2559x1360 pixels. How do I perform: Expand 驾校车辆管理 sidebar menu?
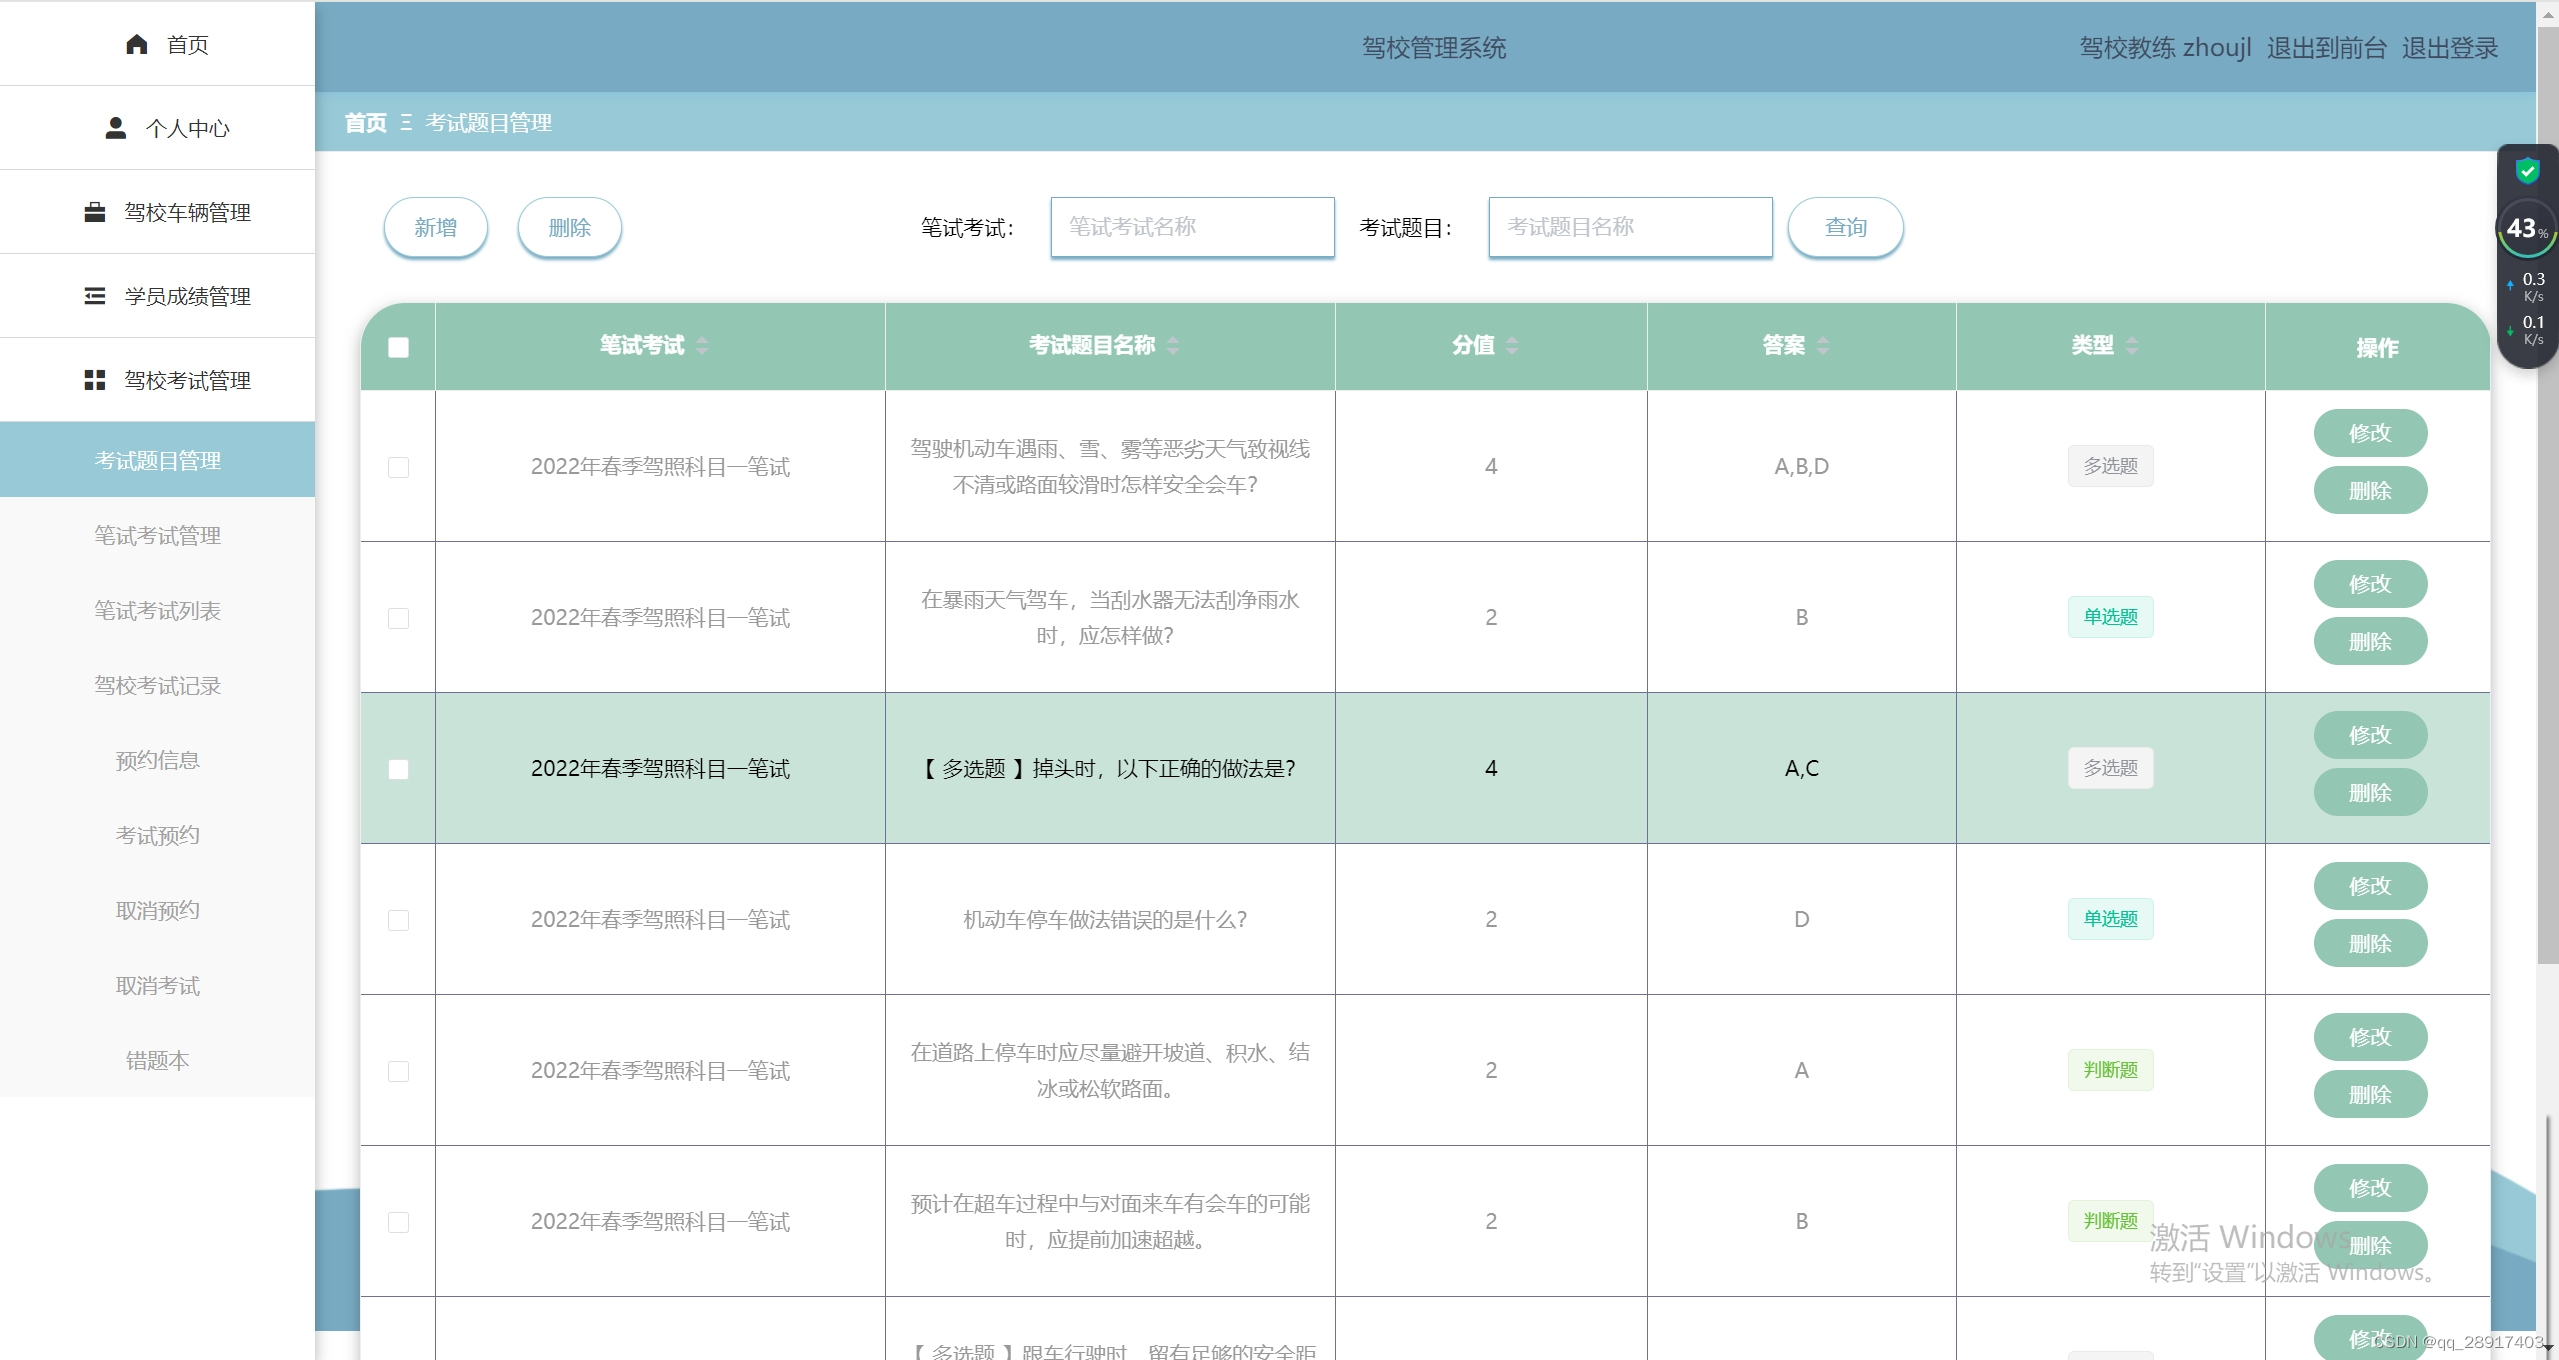(157, 213)
